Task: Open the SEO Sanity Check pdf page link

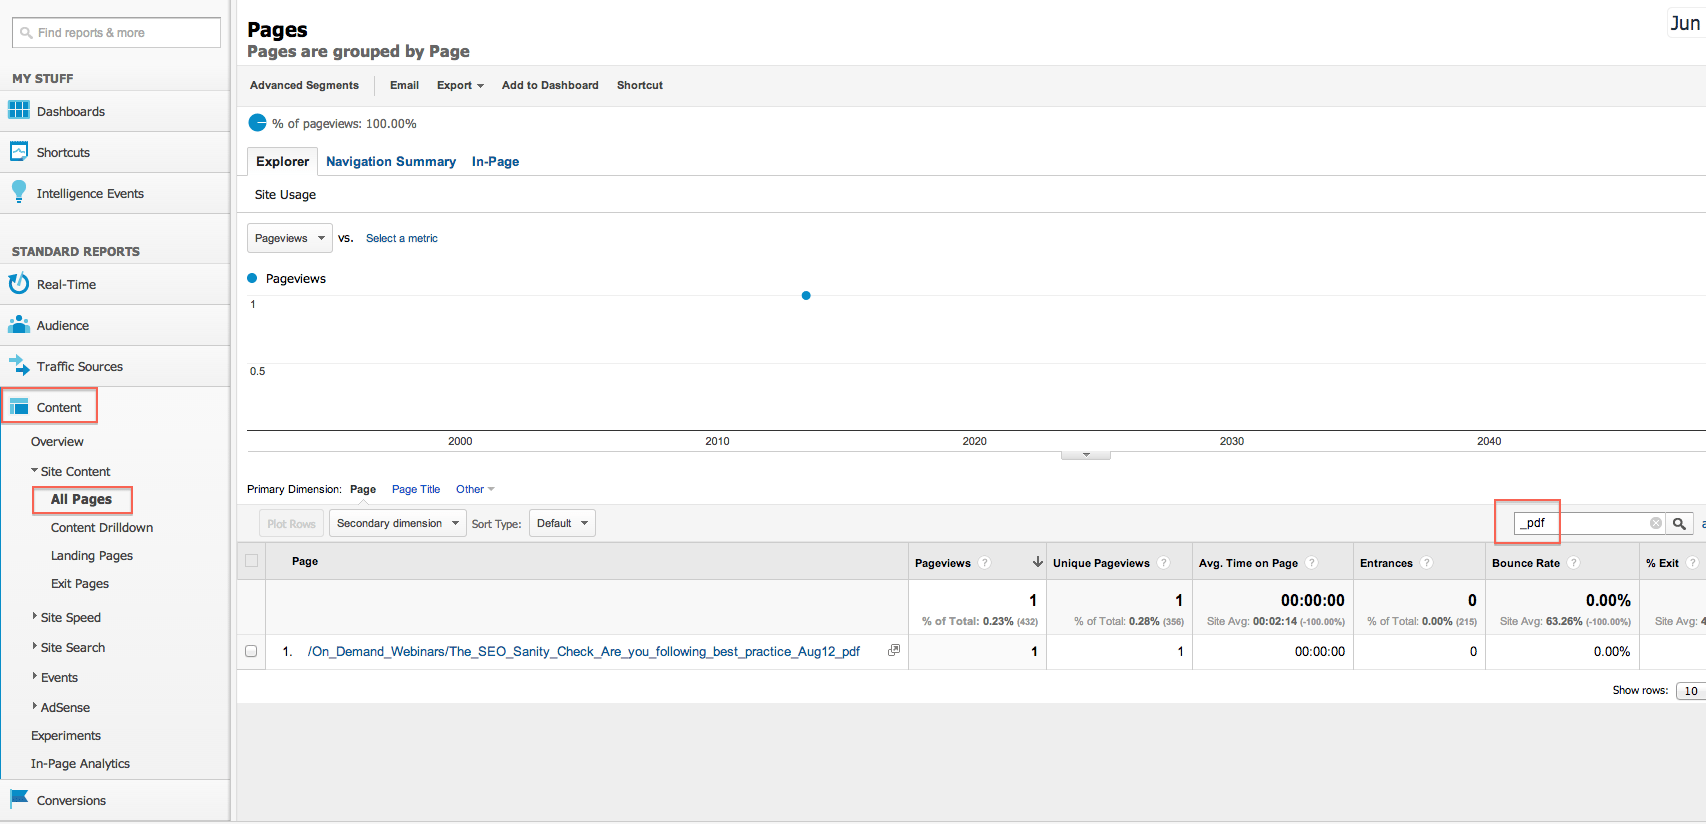Action: pyautogui.click(x=583, y=651)
